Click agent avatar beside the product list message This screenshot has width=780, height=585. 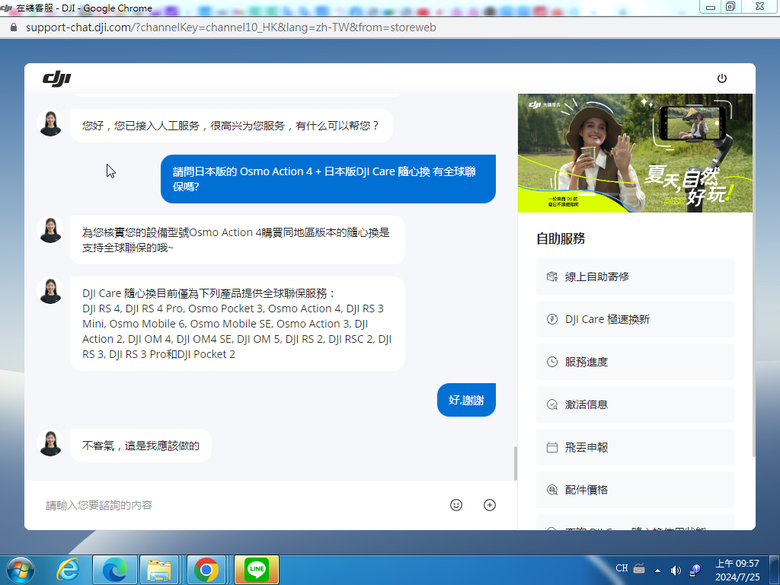[50, 291]
